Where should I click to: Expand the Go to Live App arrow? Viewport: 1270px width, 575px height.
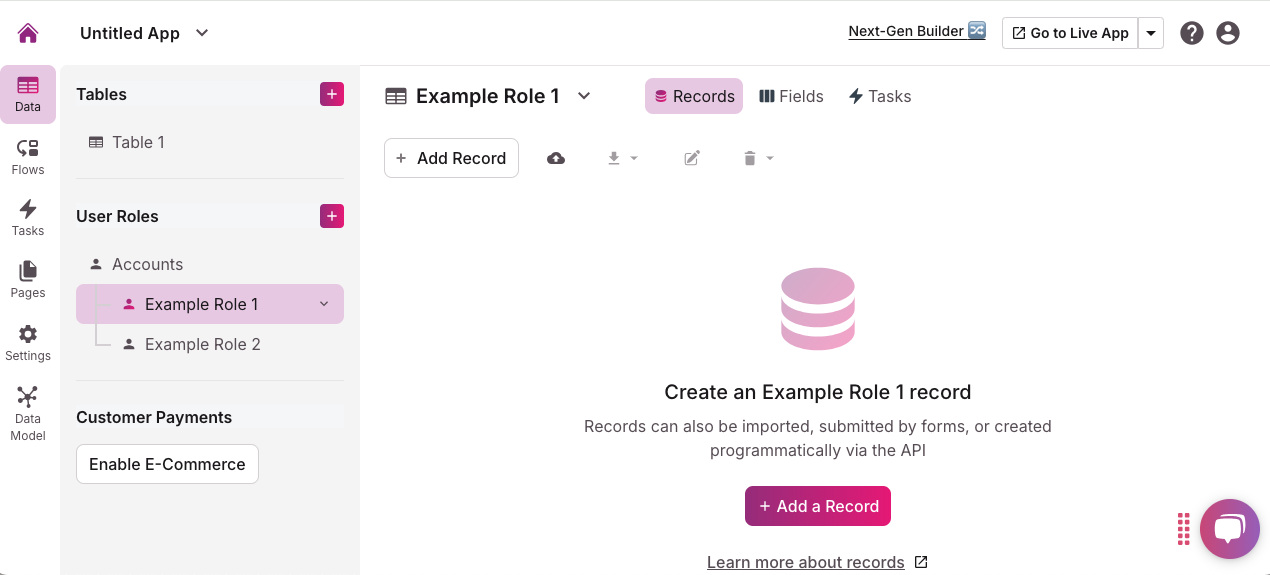coord(1151,33)
